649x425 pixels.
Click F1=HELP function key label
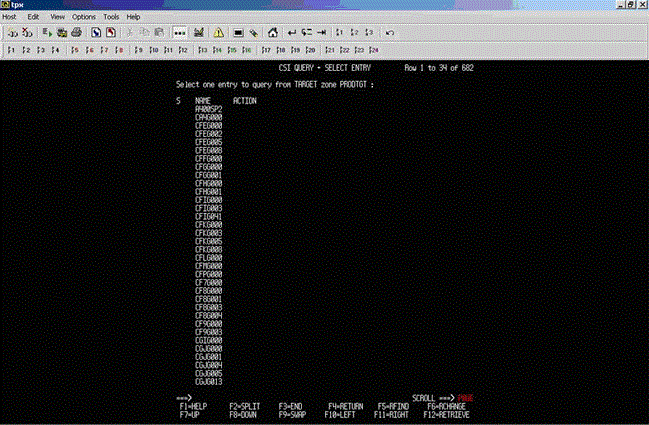click(x=195, y=406)
